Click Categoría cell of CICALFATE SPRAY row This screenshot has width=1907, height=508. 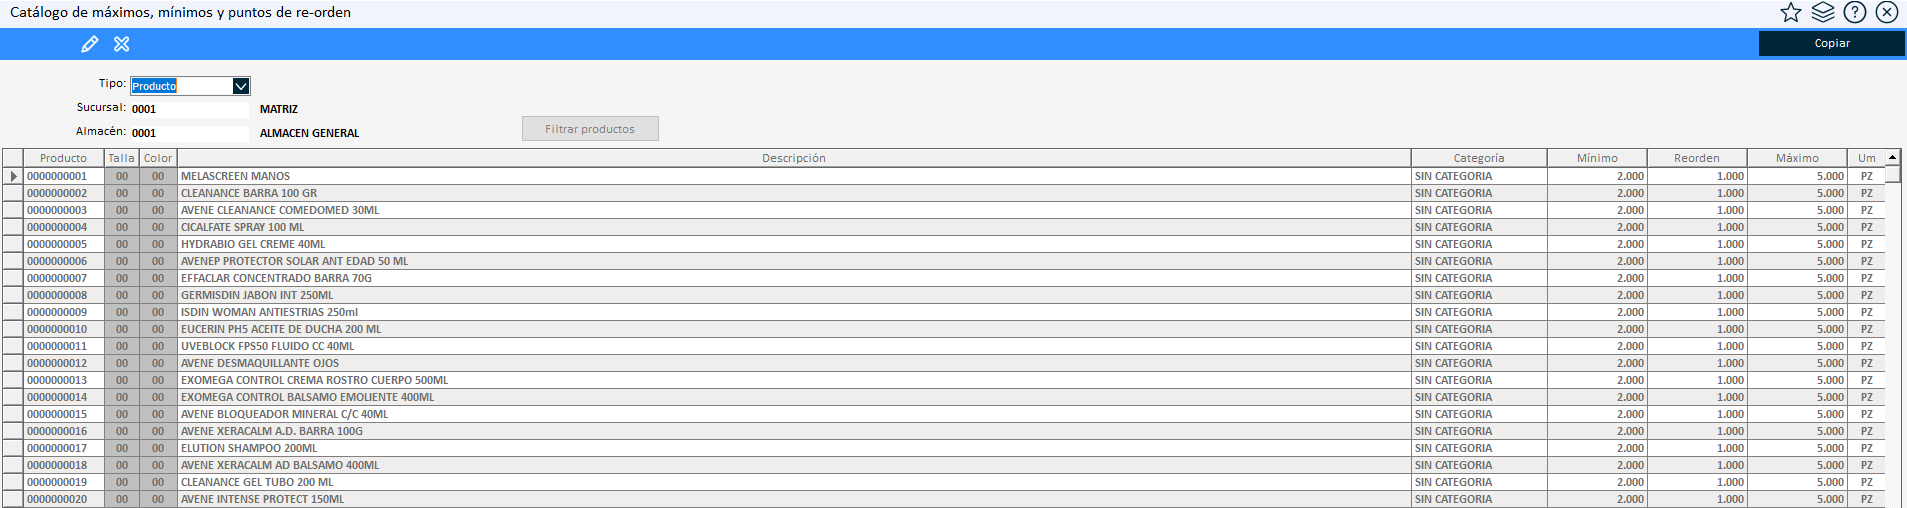pos(1479,227)
